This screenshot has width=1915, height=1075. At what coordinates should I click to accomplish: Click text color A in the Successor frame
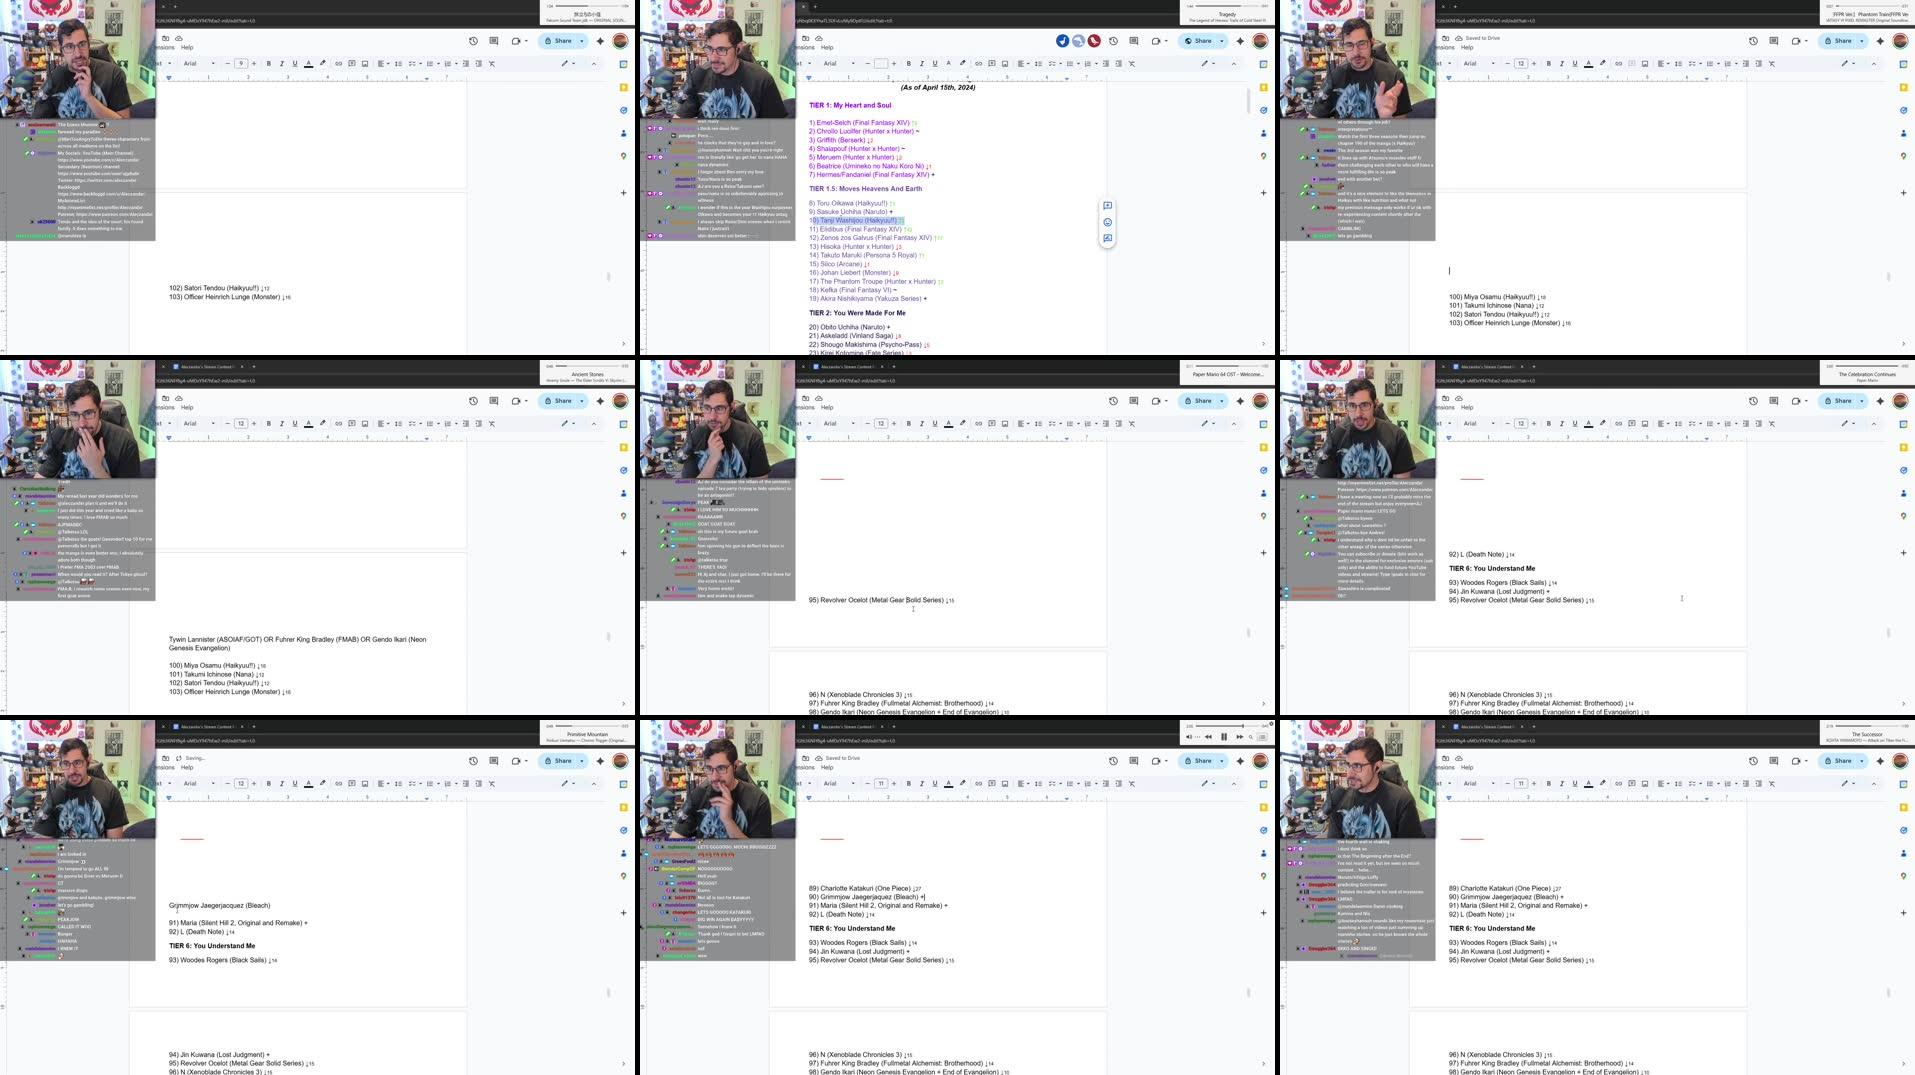tap(1588, 784)
